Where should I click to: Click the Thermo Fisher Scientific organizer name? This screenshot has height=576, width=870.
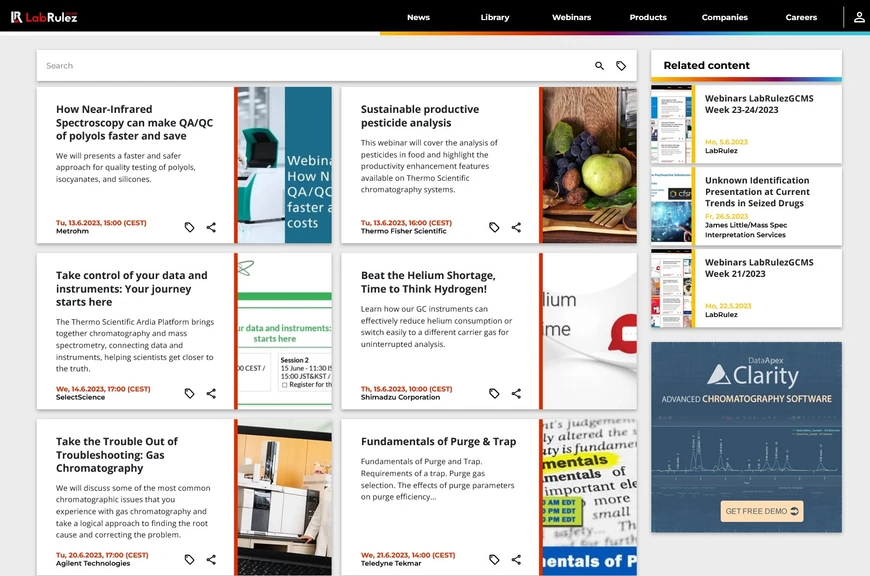403,231
